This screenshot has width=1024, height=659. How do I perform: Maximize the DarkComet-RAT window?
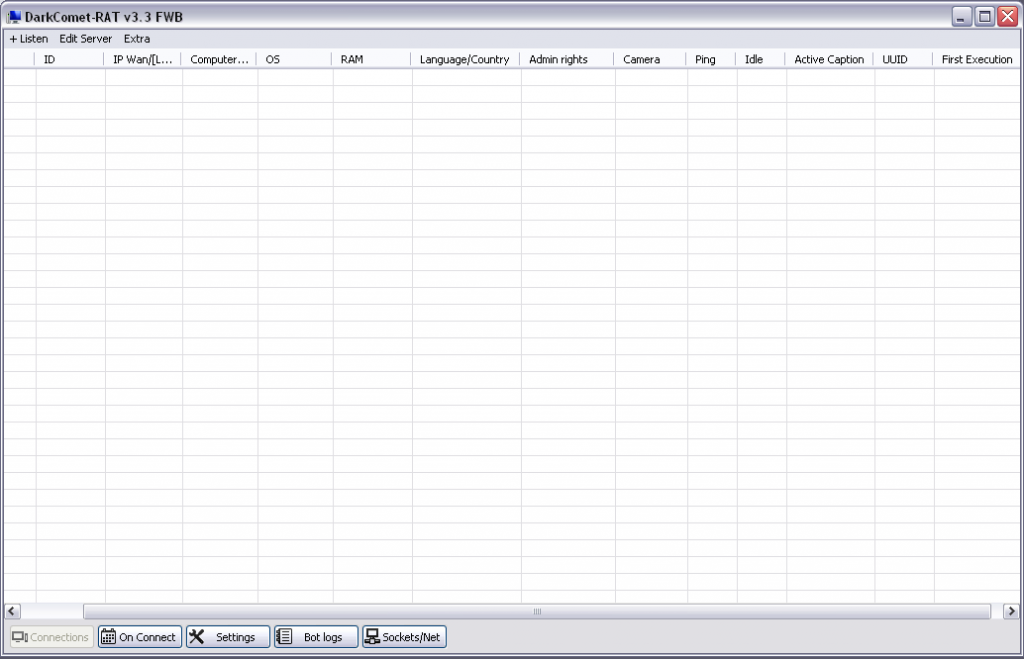coord(985,16)
